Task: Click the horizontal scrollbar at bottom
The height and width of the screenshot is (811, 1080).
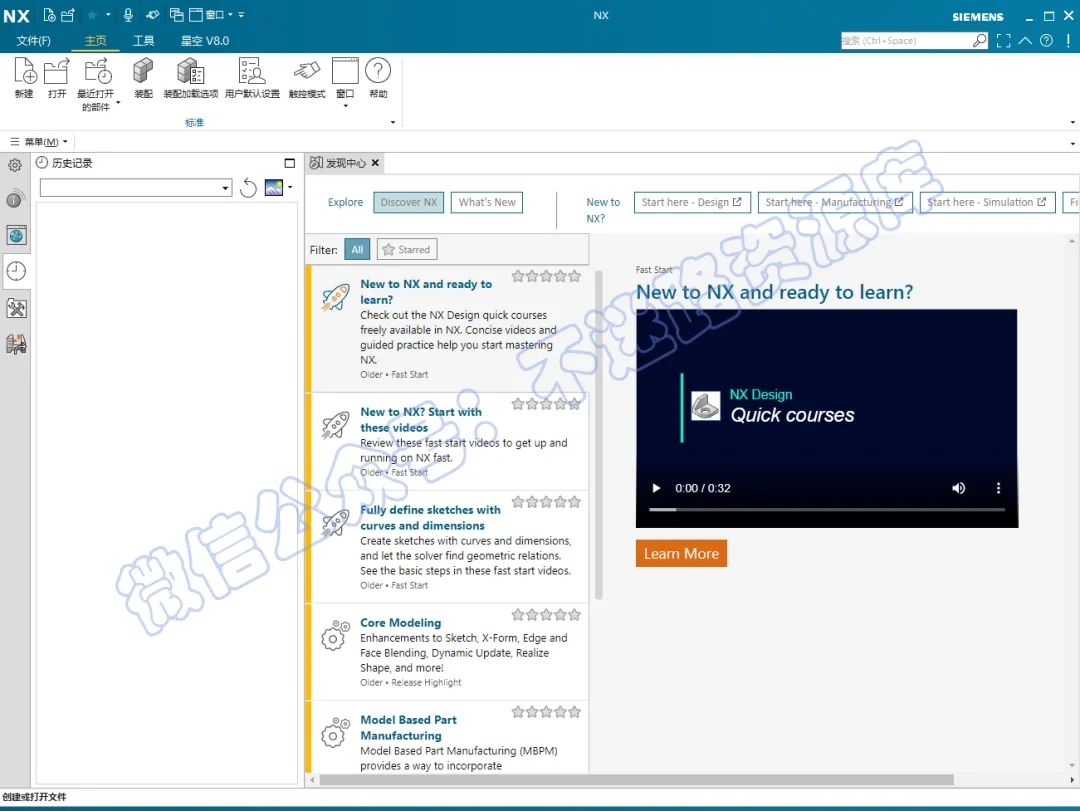Action: (x=636, y=780)
